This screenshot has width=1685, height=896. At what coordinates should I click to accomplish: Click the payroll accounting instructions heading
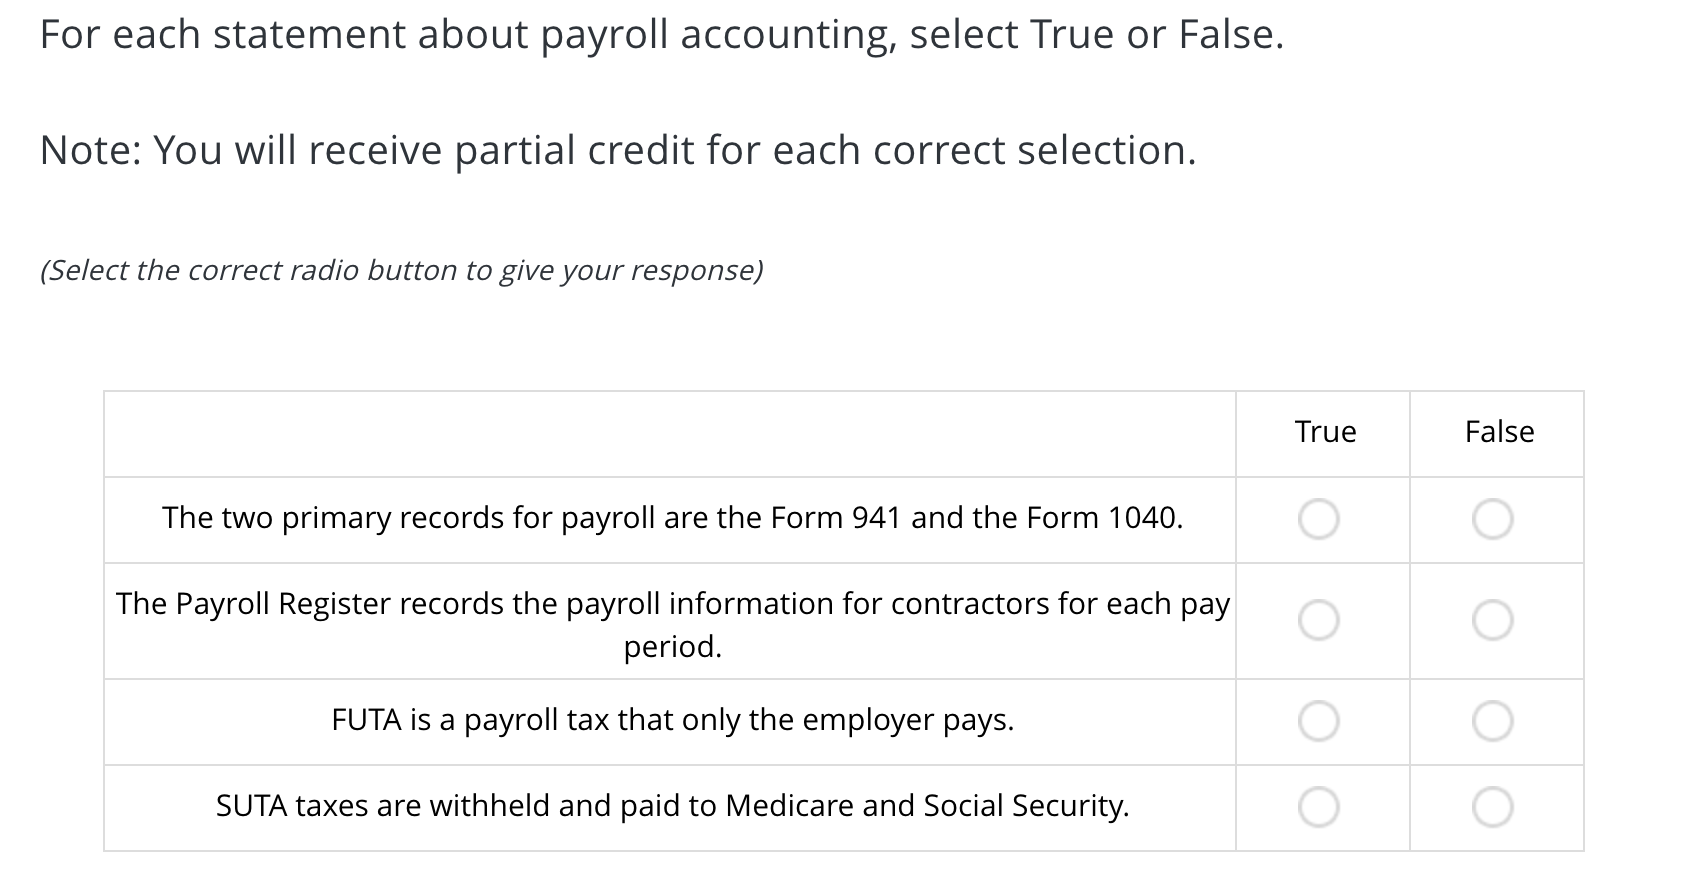[660, 33]
